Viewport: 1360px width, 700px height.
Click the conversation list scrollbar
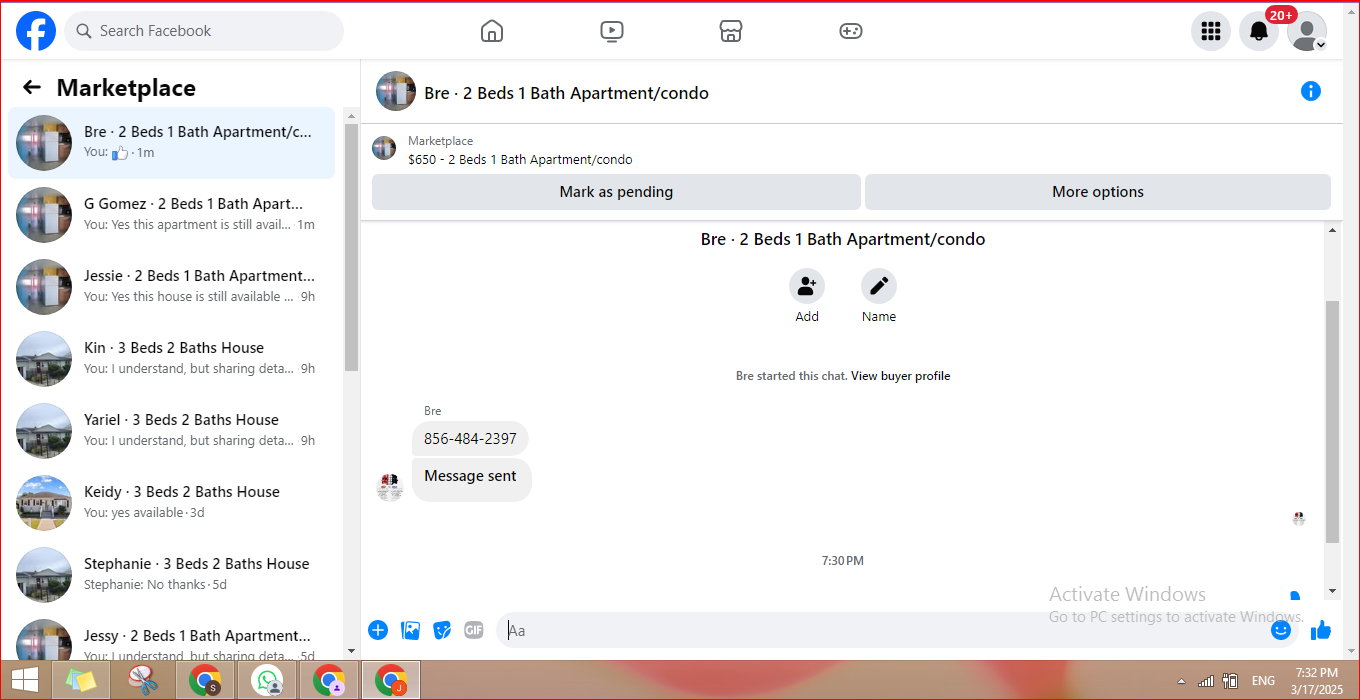coord(351,247)
